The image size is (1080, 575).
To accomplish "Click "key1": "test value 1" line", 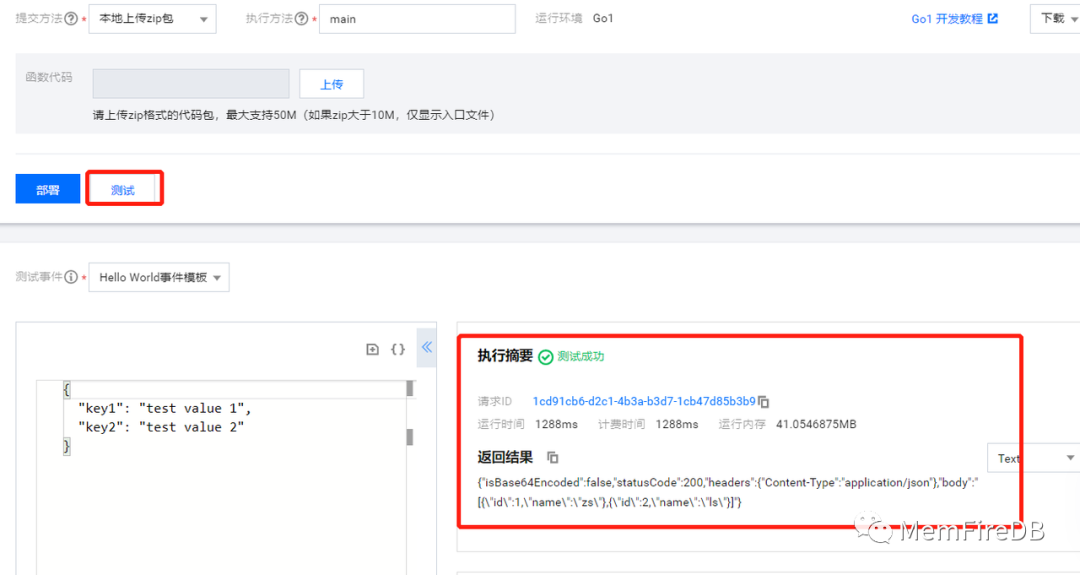I will [165, 408].
